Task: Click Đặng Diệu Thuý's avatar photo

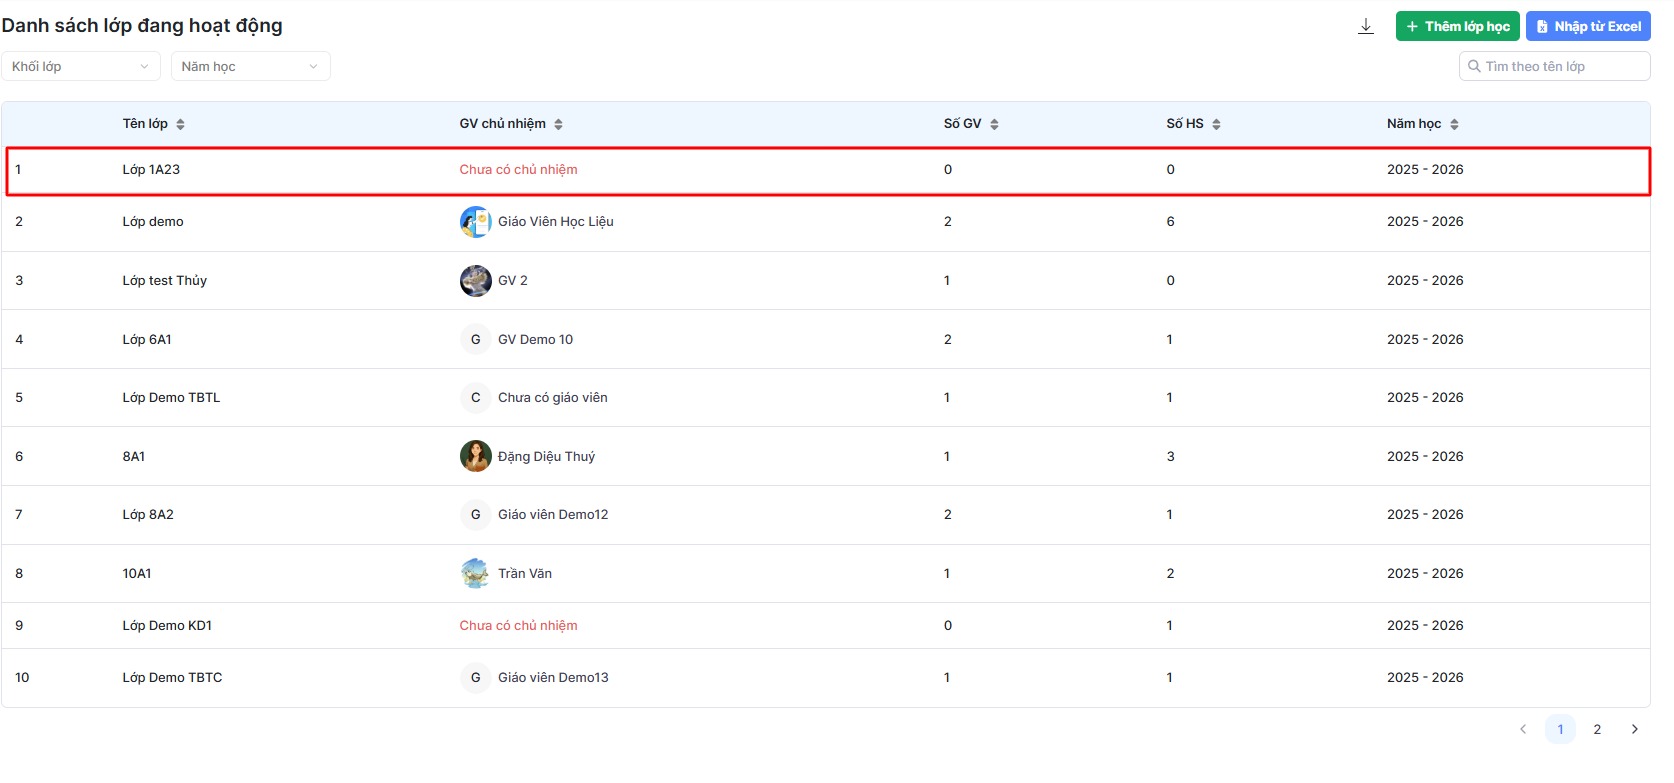Action: (x=475, y=456)
